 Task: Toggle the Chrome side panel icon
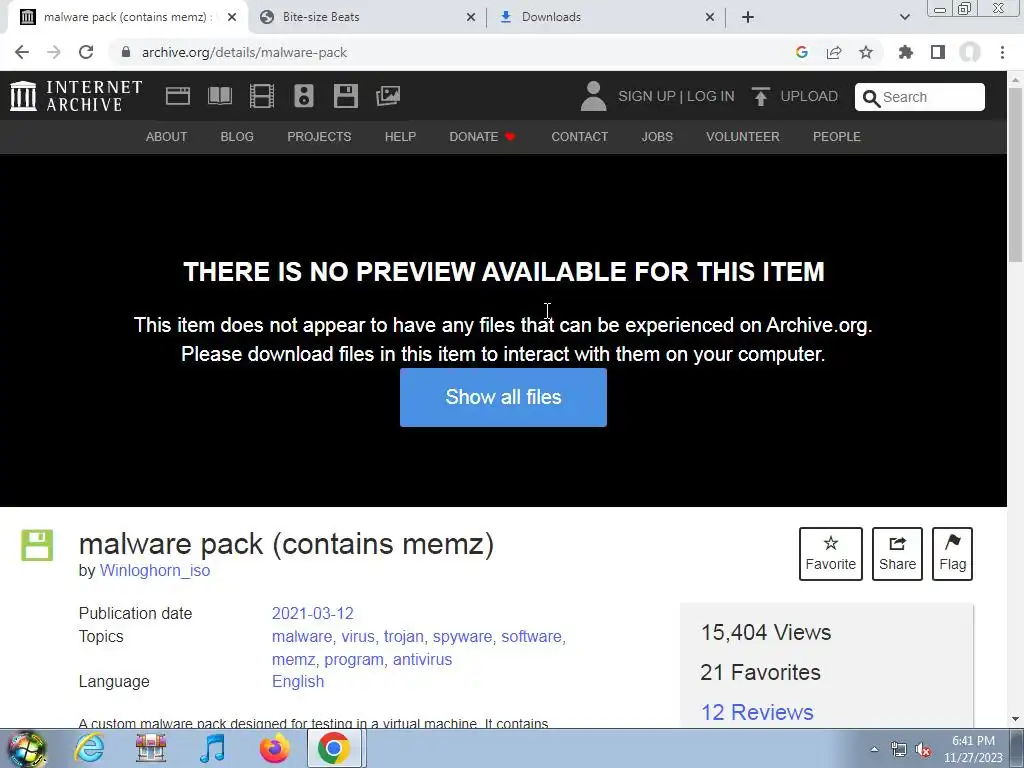click(x=938, y=52)
